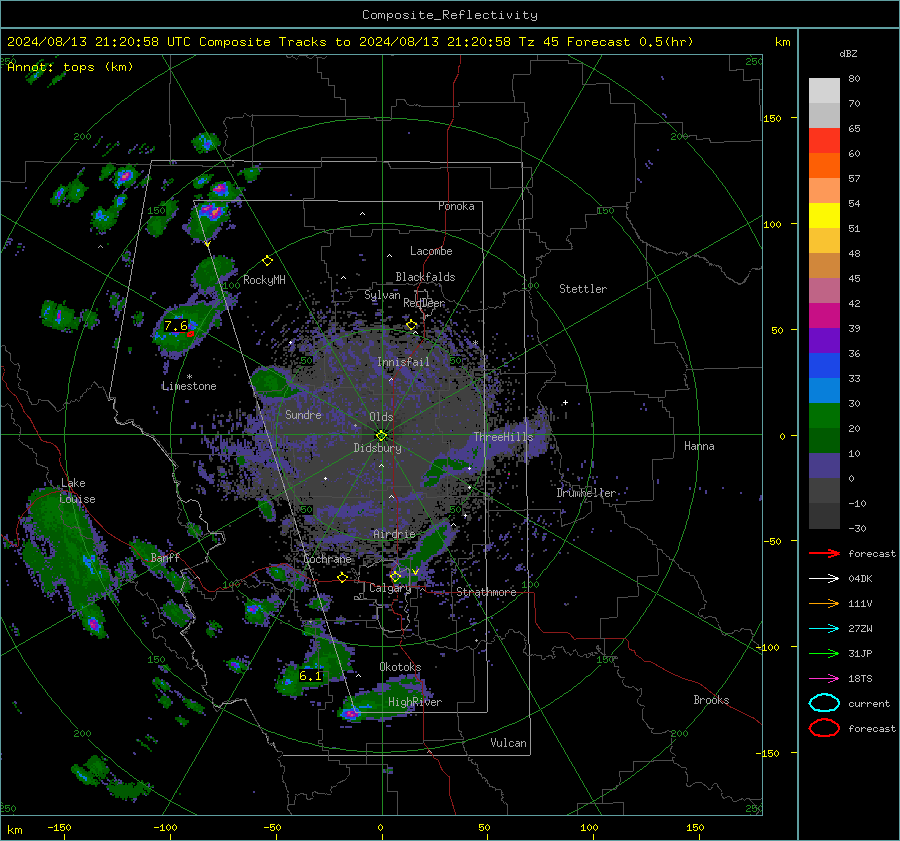This screenshot has width=900, height=841.
Task: Pick the red swatch in dBZ scale
Action: click(x=824, y=141)
